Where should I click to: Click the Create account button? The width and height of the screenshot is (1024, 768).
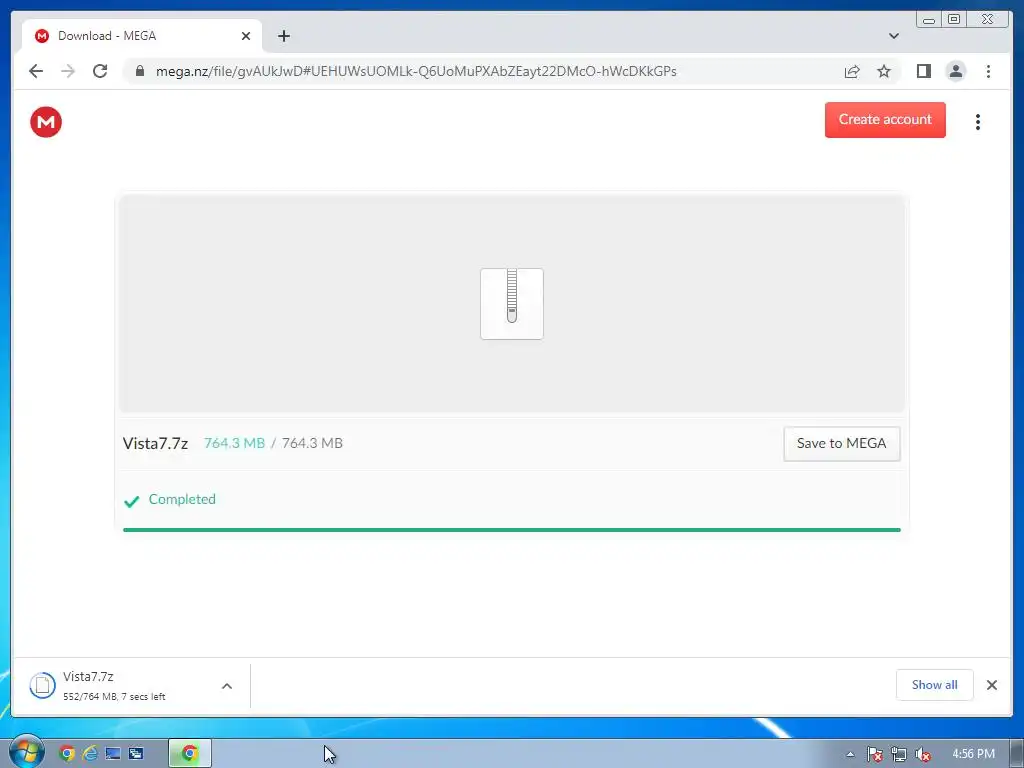point(885,120)
